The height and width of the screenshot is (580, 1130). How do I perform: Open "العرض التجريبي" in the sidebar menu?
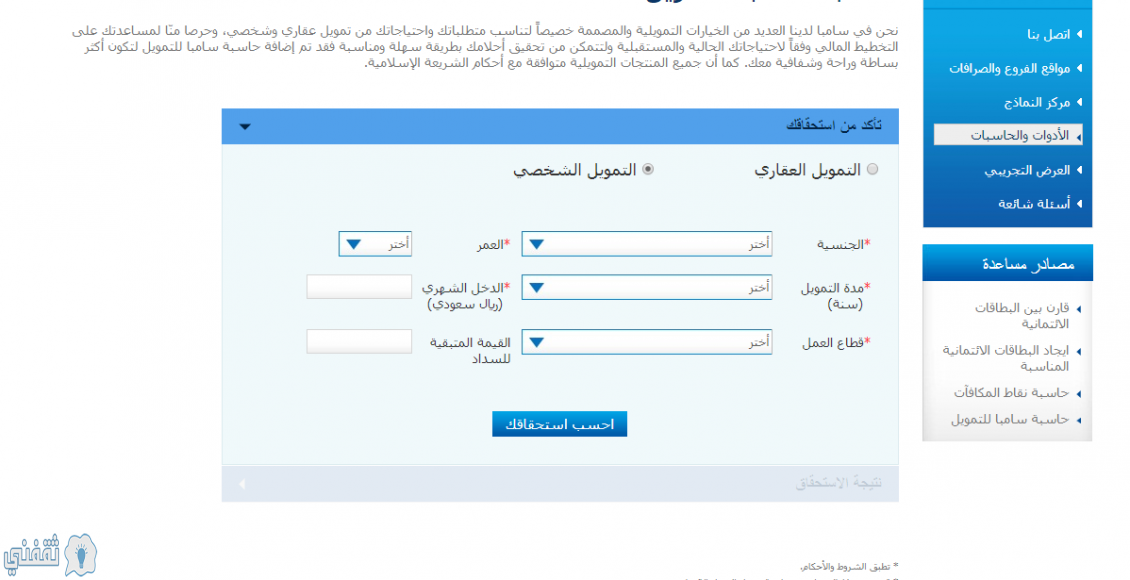coord(1027,170)
